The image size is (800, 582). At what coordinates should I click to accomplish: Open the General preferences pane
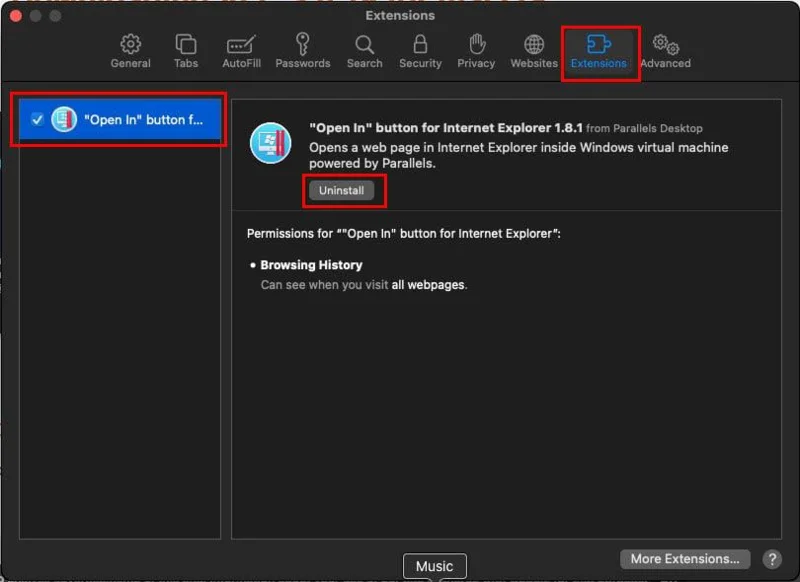pos(130,51)
